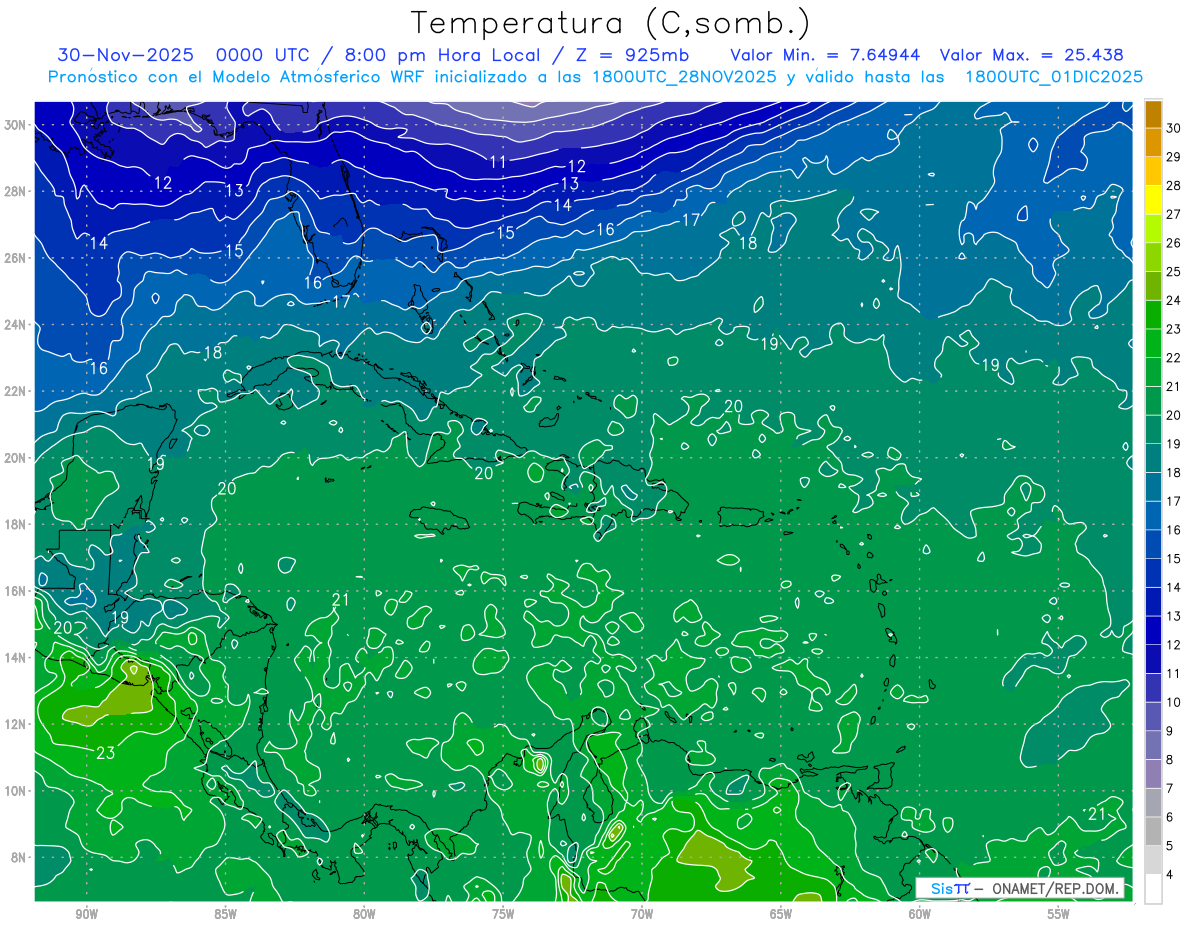1200x927 pixels.
Task: Click light gray swatch between 4 and 5
Action: 1153,860
